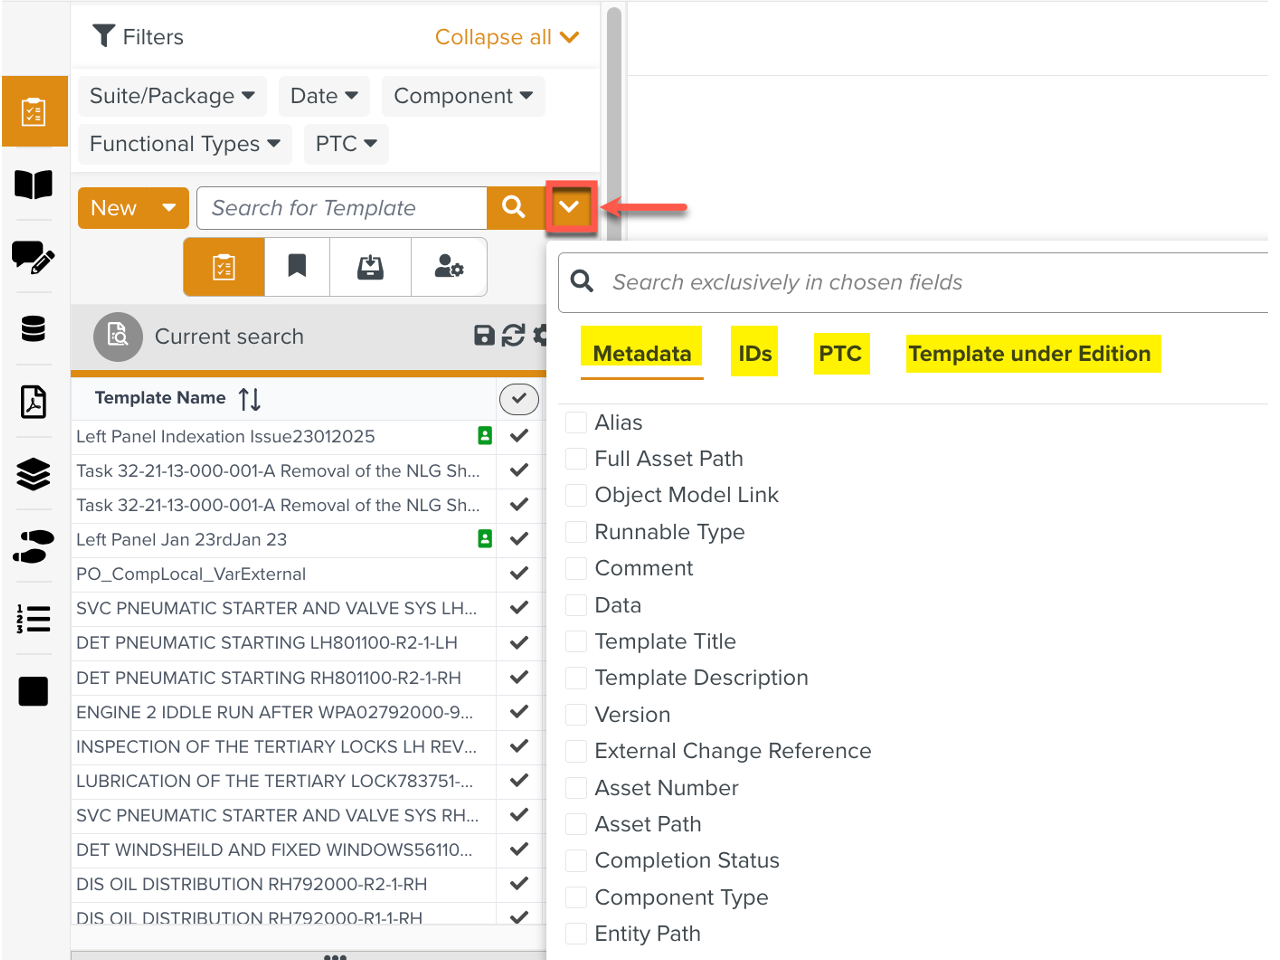Enable the Alias checkbox

(576, 423)
